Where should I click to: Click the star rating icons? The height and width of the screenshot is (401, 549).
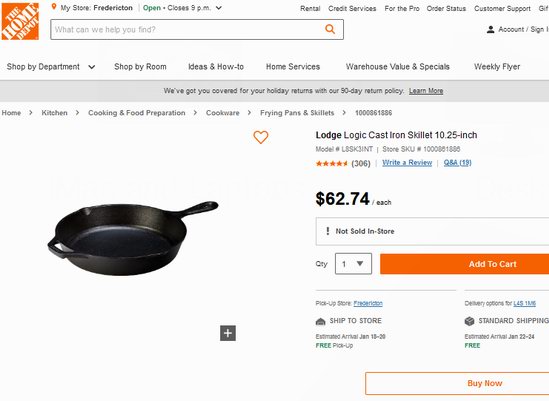(x=332, y=163)
